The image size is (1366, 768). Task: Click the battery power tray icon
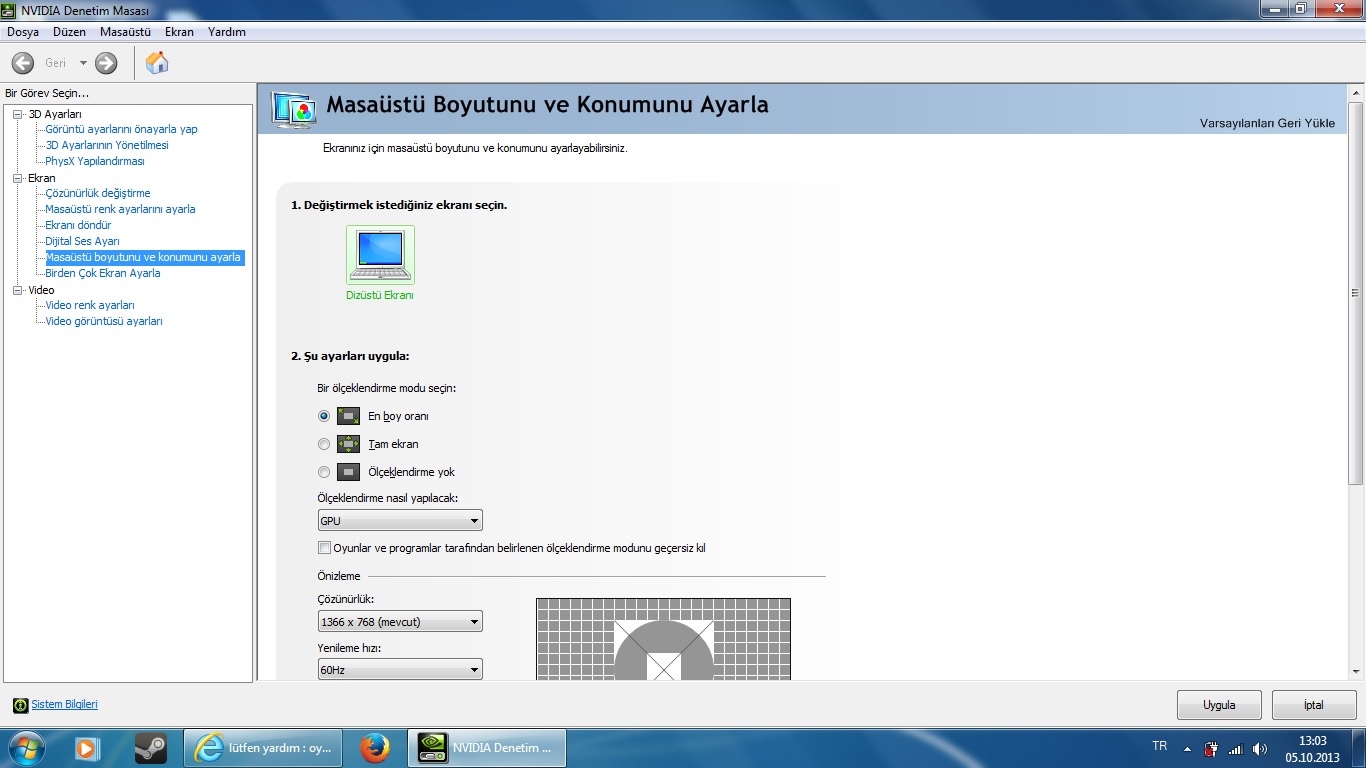click(x=1211, y=748)
